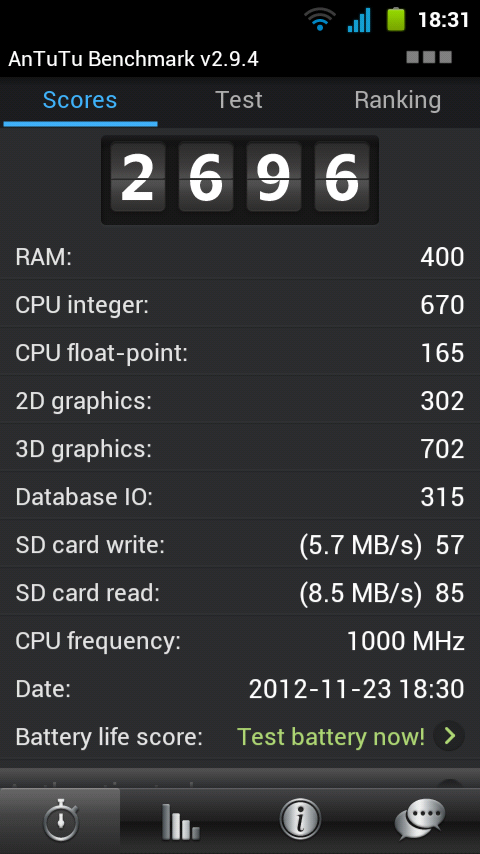Open the chat bubbles feedback icon
480x854 pixels.
pos(420,820)
